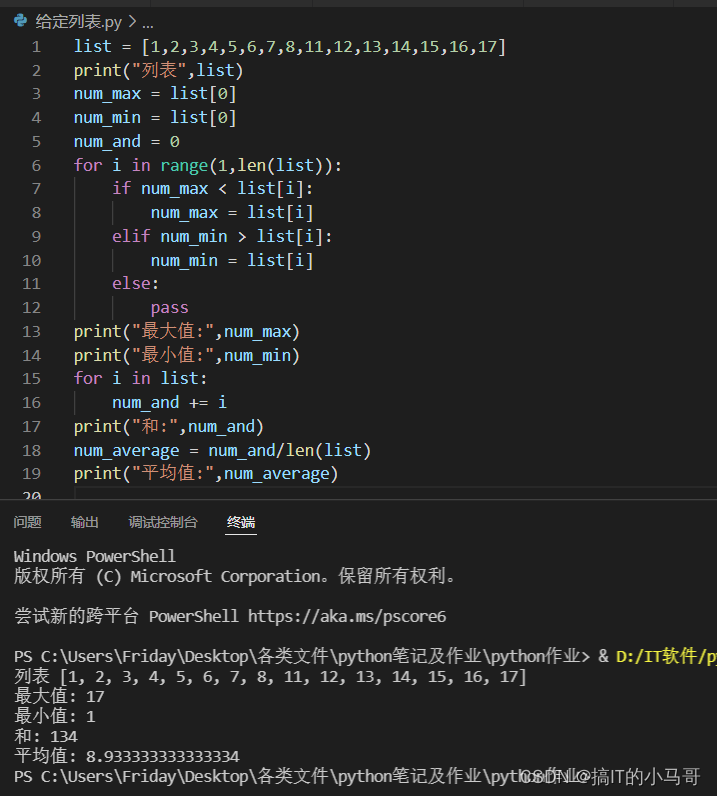Click line number 1 in the gutter
Viewport: 717px width, 796px height.
[36, 47]
